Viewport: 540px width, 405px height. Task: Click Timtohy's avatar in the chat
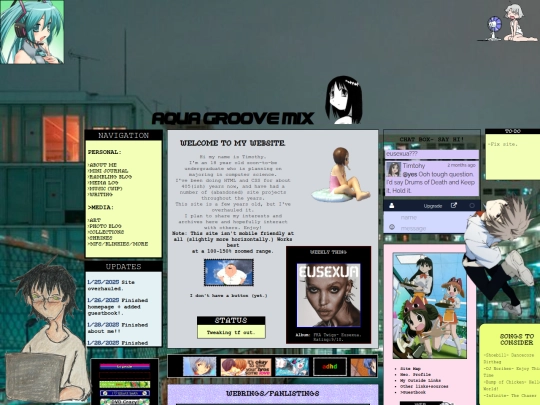tap(393, 169)
